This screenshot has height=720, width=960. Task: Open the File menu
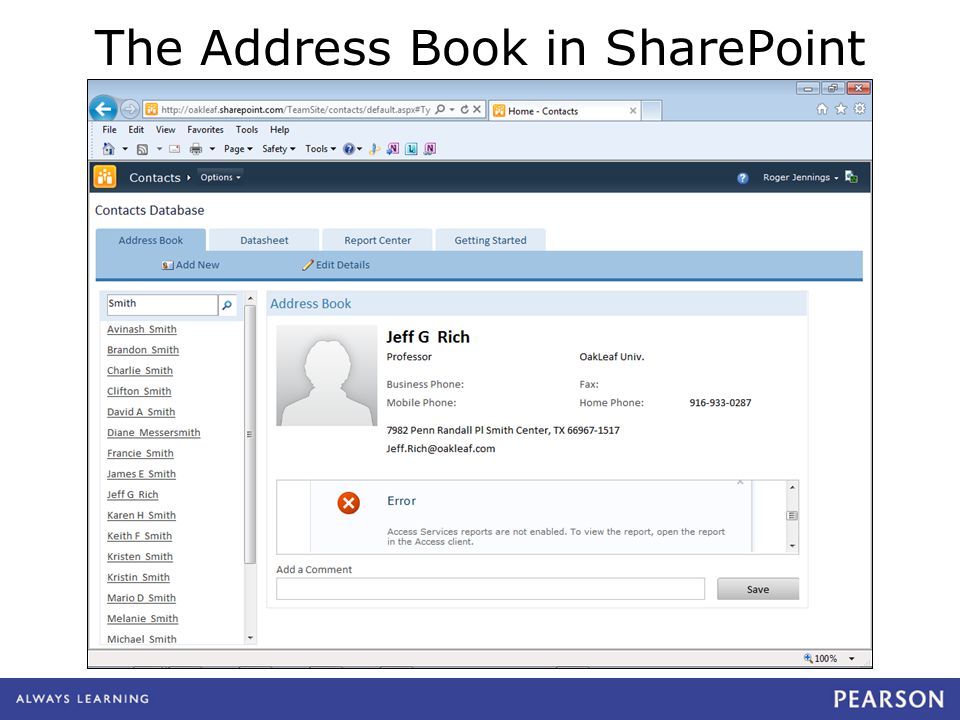click(x=110, y=130)
